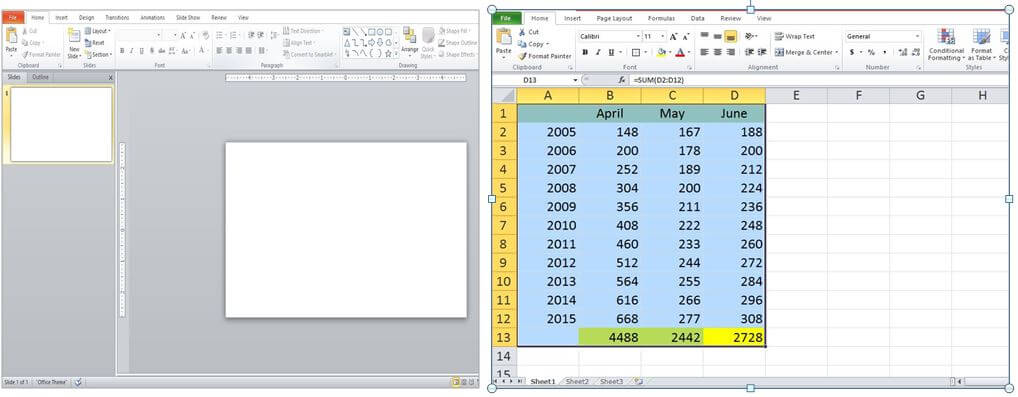Screen dimensions: 1018x397
Task: Click the Format as Table icon
Action: (x=981, y=45)
